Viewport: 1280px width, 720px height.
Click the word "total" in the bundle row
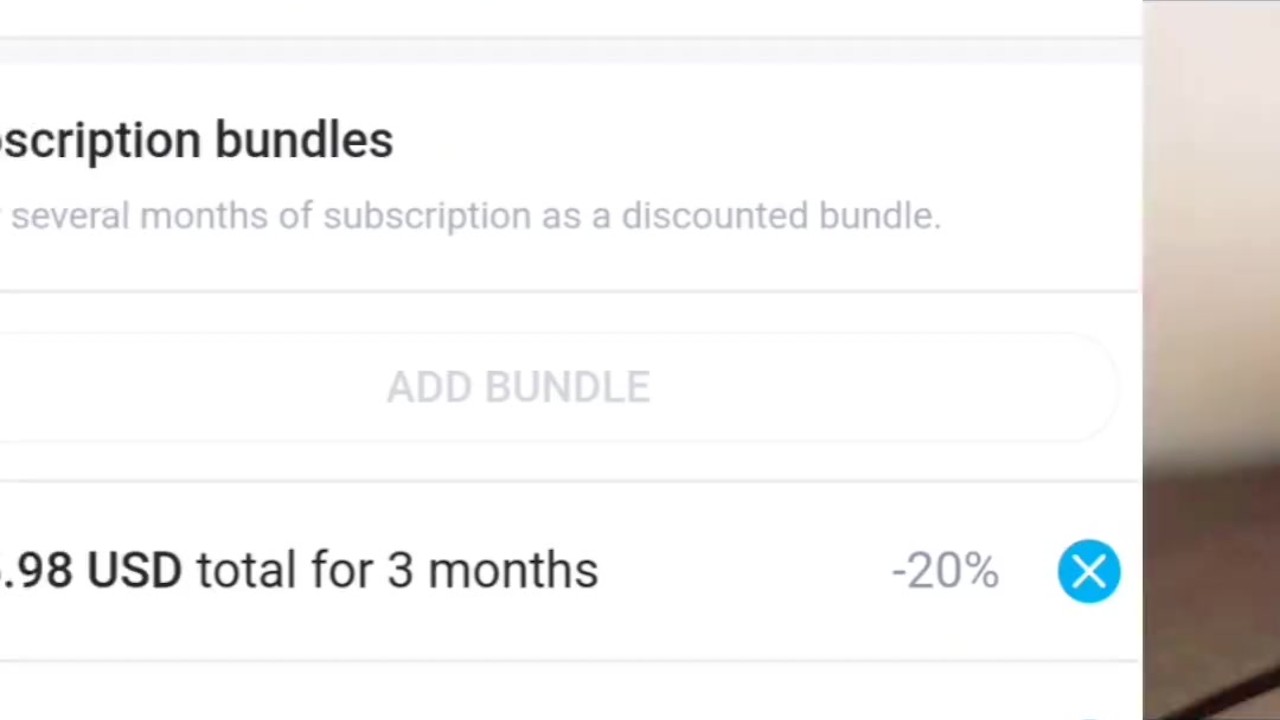[x=246, y=570]
